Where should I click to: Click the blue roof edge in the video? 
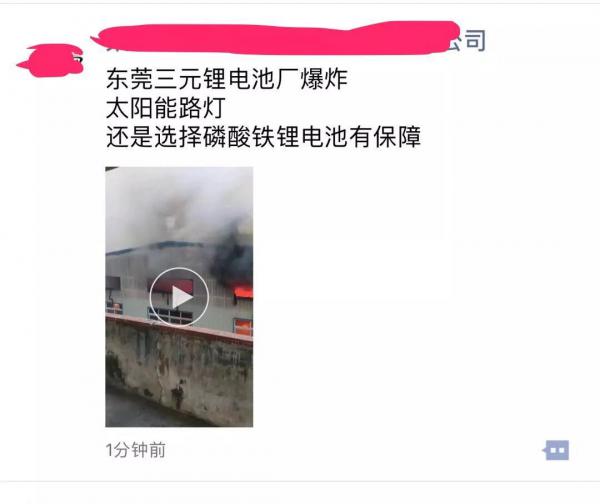coord(161,246)
